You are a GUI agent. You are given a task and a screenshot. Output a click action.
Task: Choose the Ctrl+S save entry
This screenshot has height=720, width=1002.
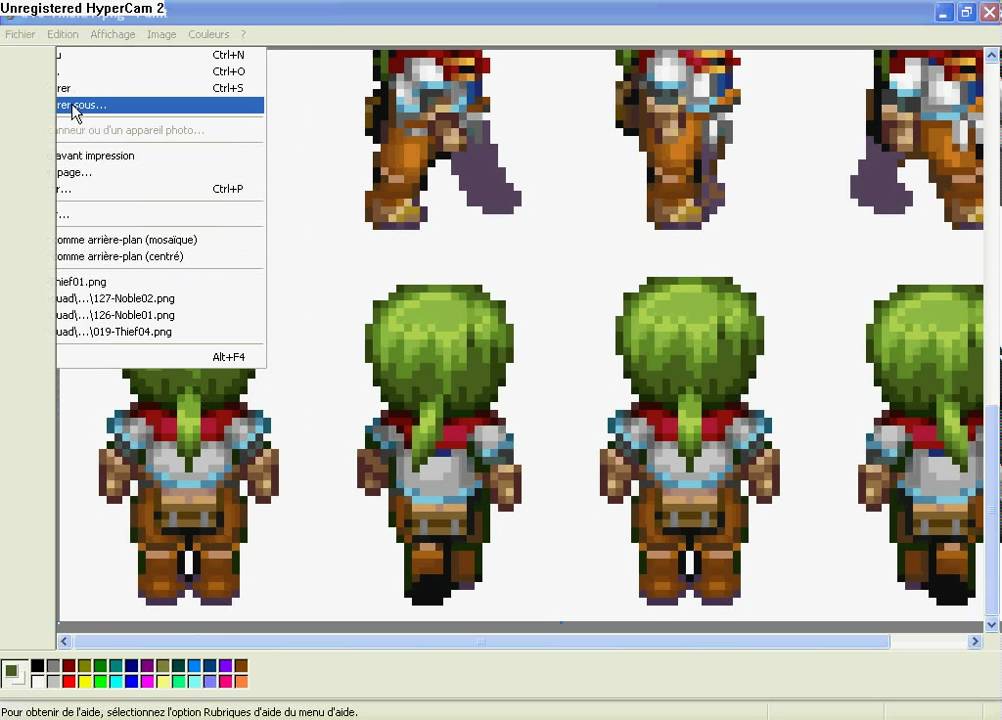[x=160, y=88]
